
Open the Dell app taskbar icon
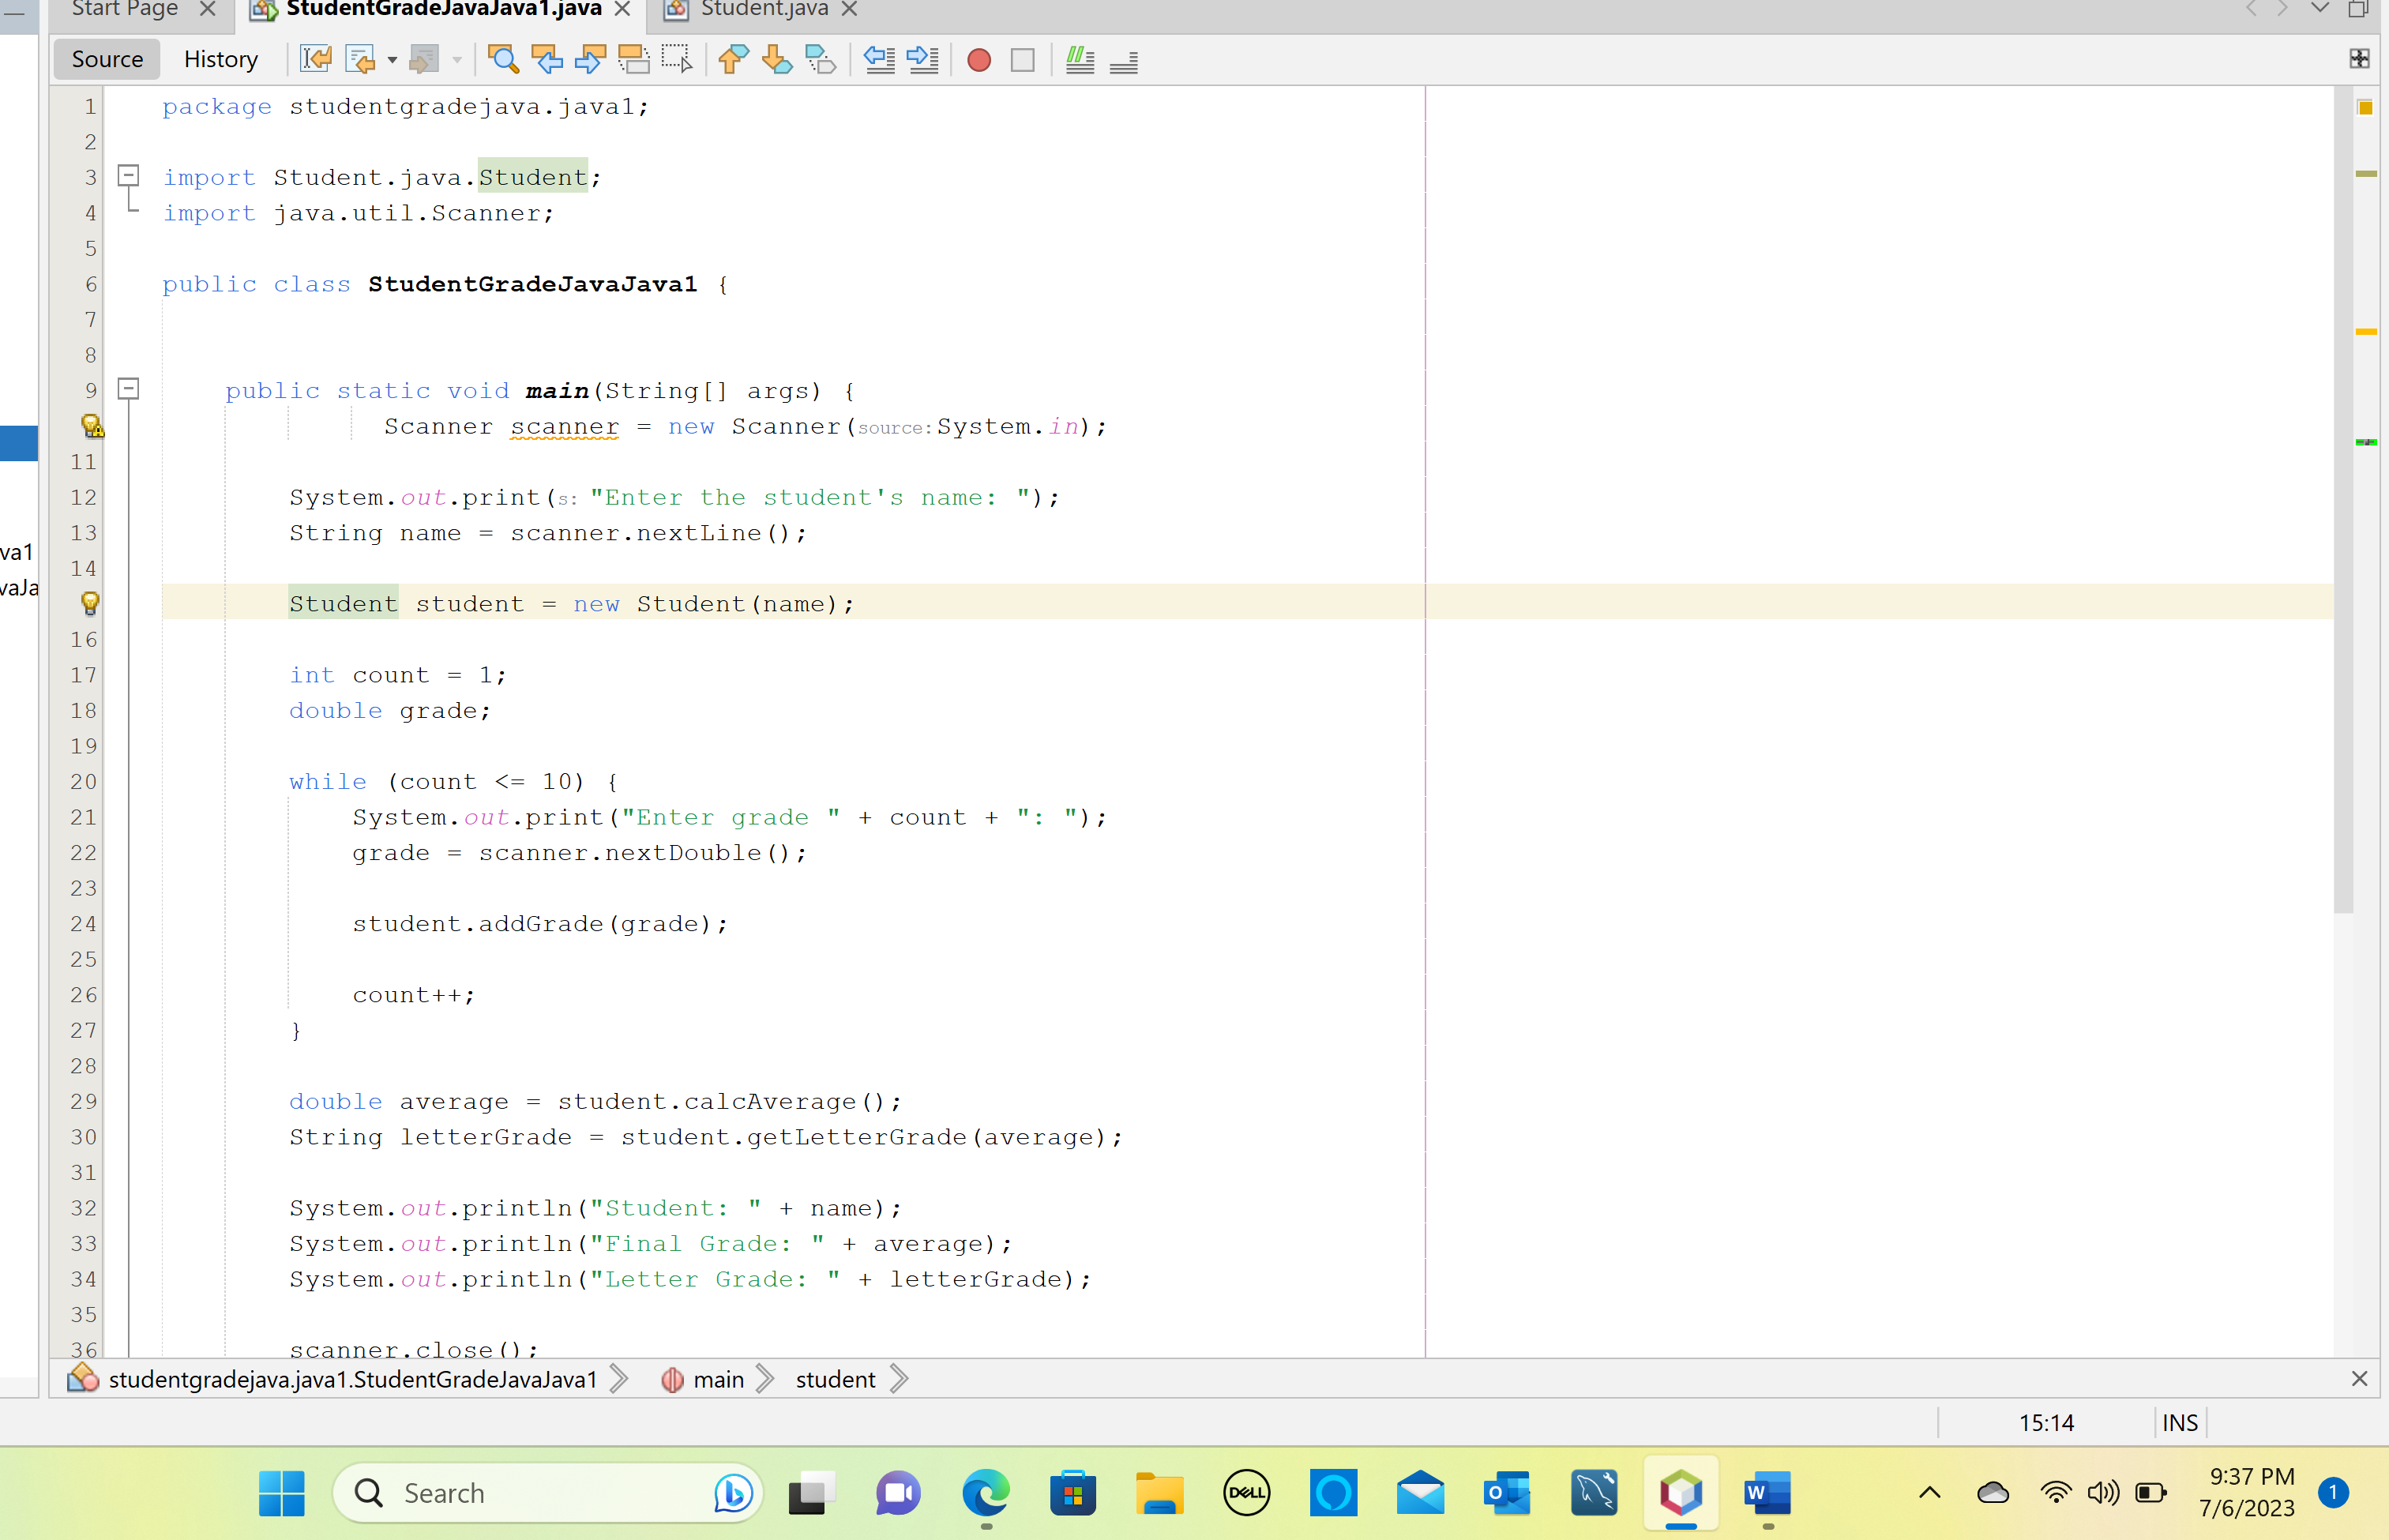point(1246,1493)
